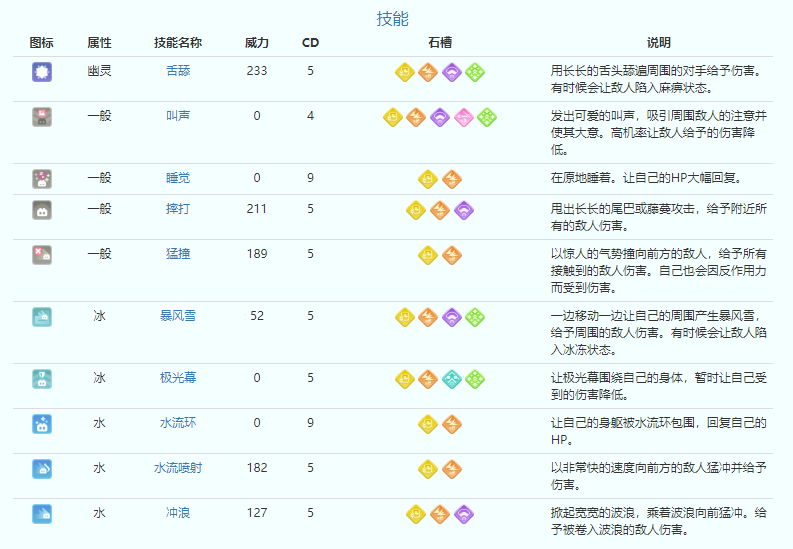Image resolution: width=793 pixels, height=549 pixels.
Task: Click the yellow stone slot in 舌舔 row
Action: point(405,72)
